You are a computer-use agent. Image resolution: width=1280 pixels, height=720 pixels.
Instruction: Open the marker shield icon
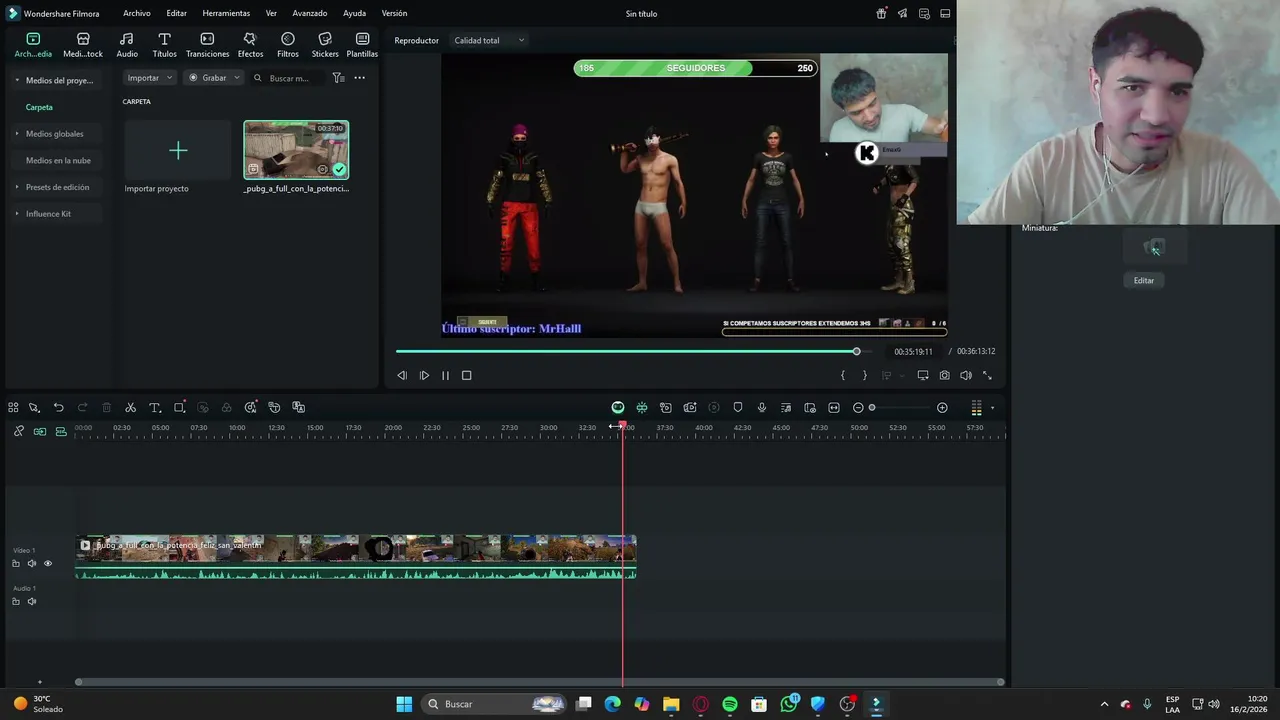pyautogui.click(x=738, y=408)
